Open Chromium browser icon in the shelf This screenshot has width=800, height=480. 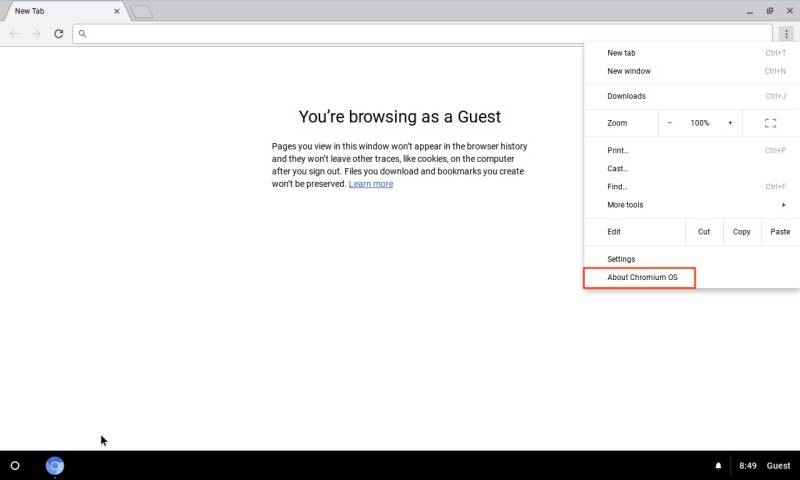(55, 466)
